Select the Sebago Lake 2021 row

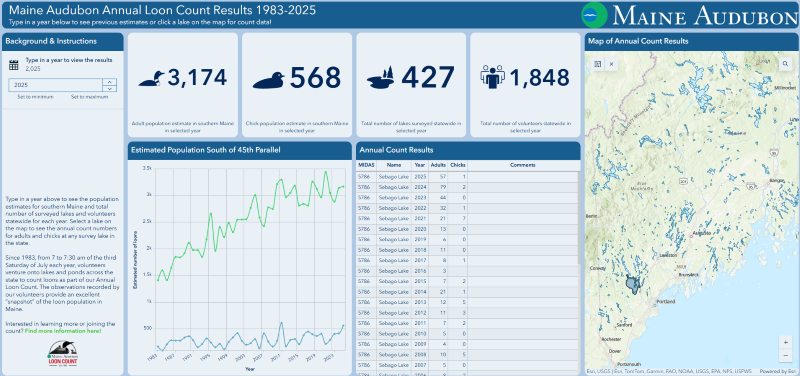pyautogui.click(x=466, y=218)
